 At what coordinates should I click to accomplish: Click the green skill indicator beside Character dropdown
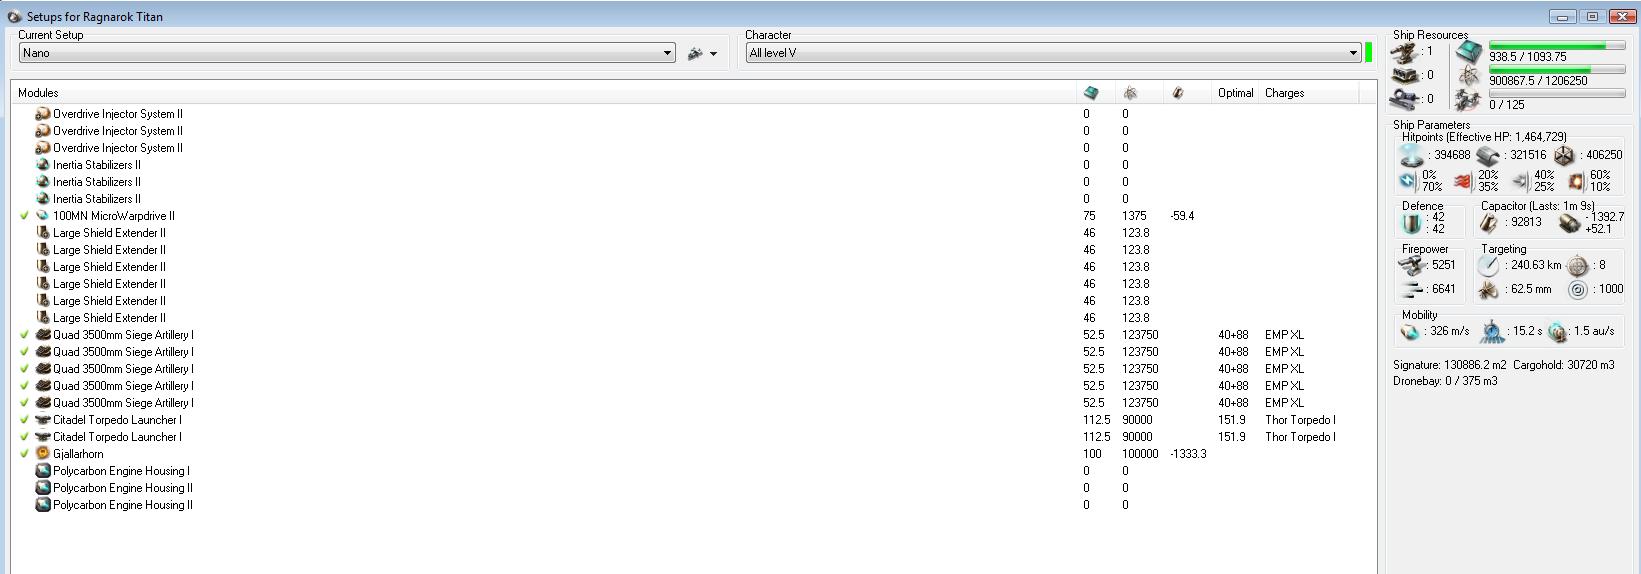pyautogui.click(x=1369, y=53)
